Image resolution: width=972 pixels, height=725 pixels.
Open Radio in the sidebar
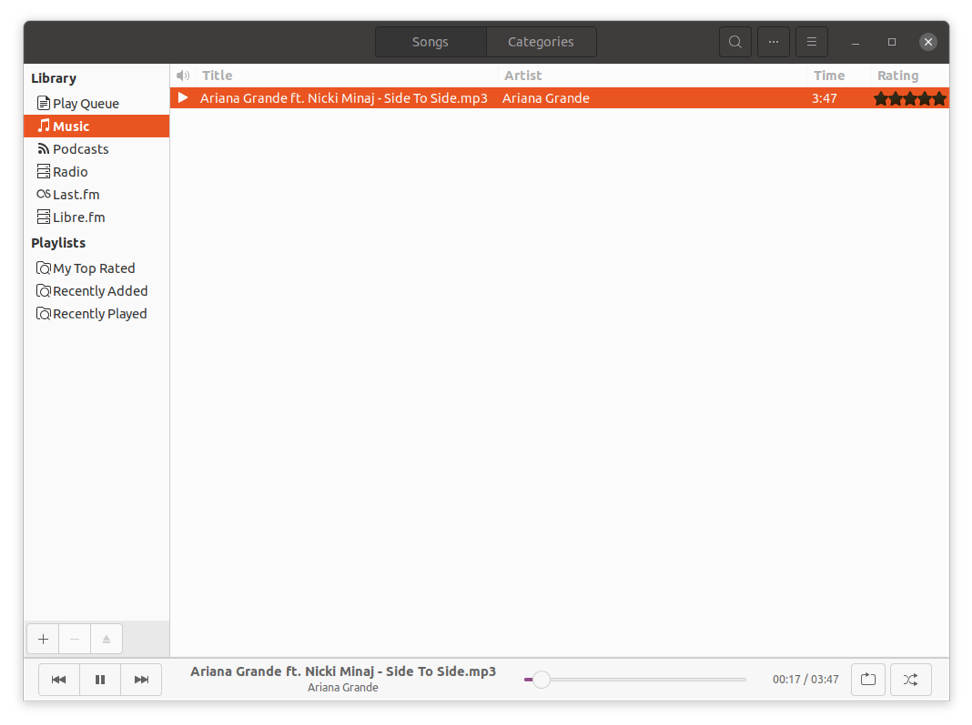pyautogui.click(x=97, y=172)
